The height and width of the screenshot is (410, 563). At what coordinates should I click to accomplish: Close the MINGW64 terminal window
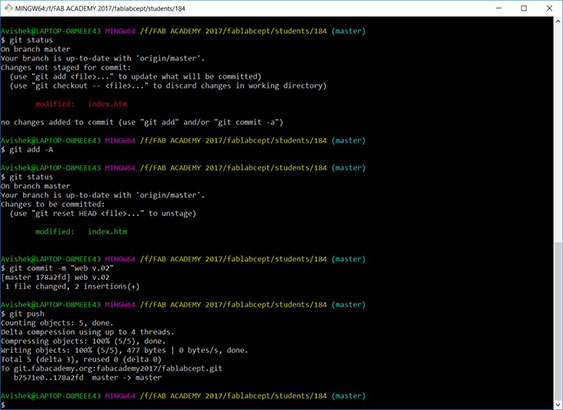click(549, 8)
